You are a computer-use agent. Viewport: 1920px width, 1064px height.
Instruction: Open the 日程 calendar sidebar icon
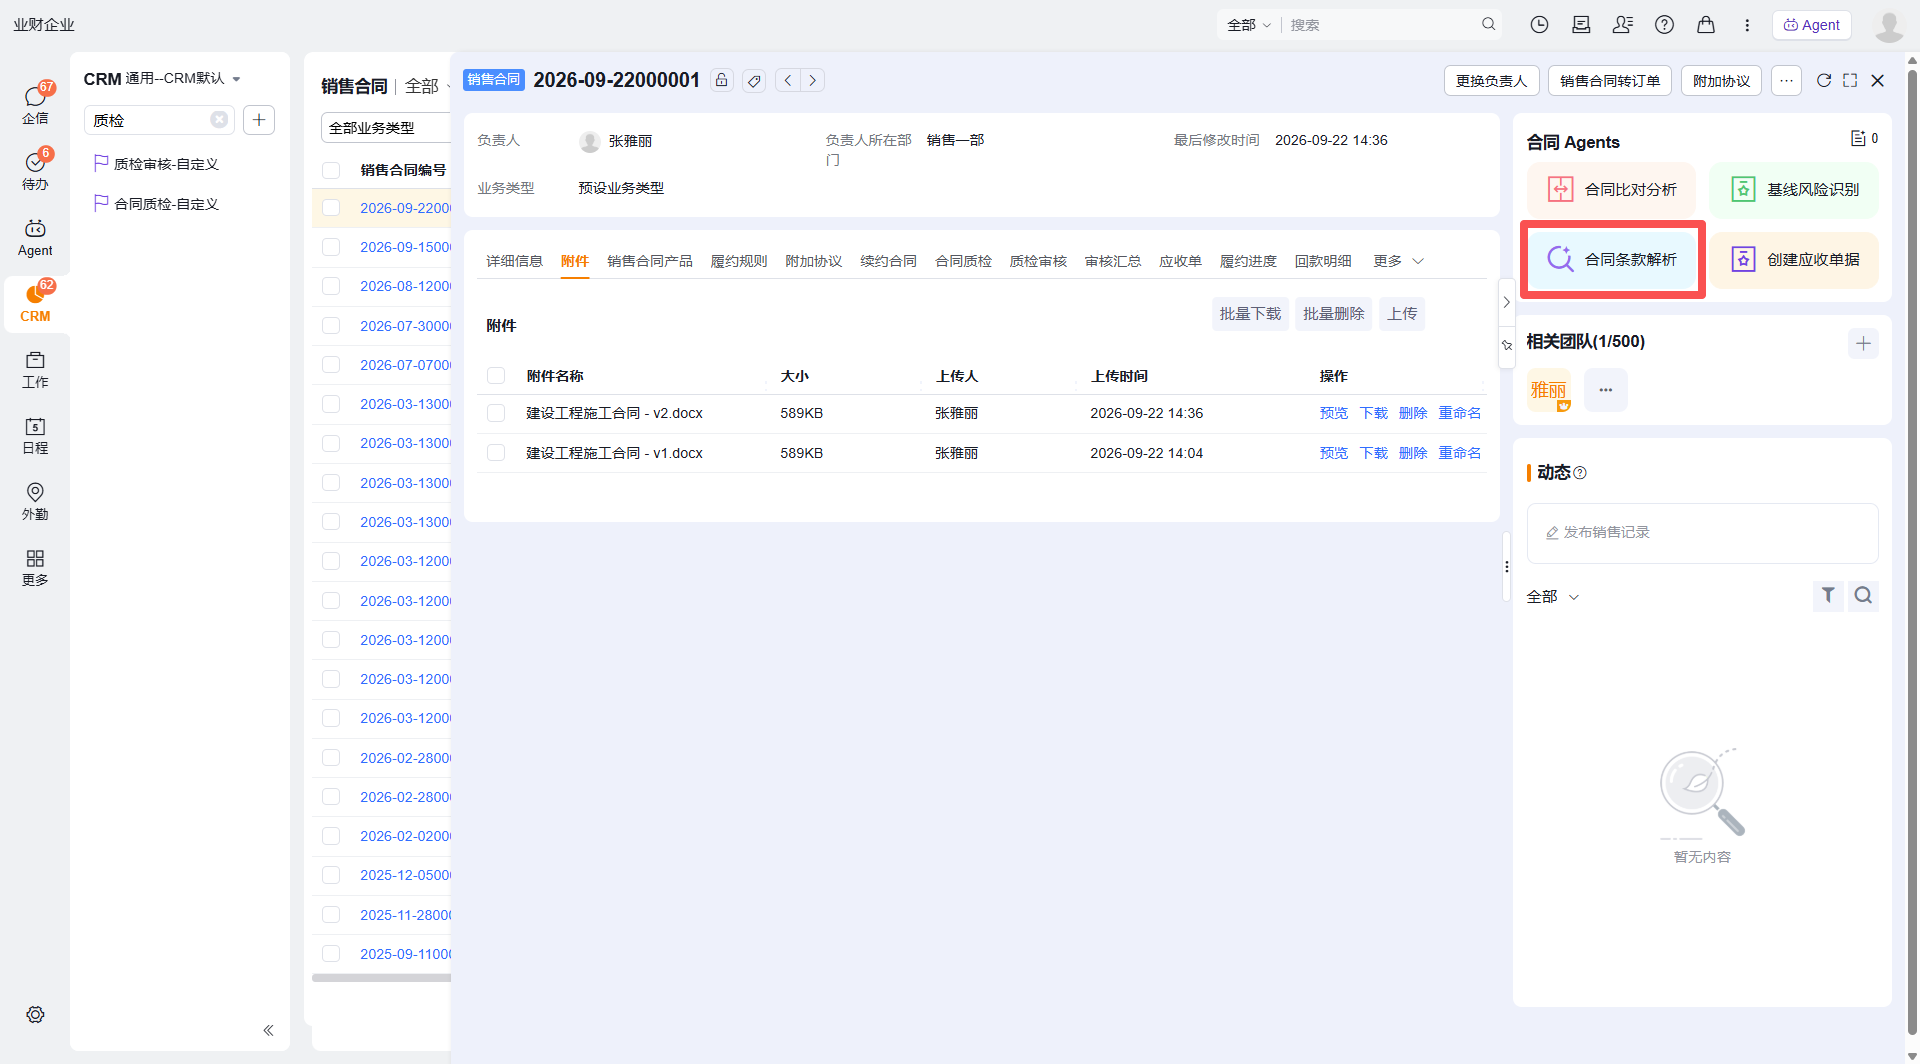pos(35,435)
